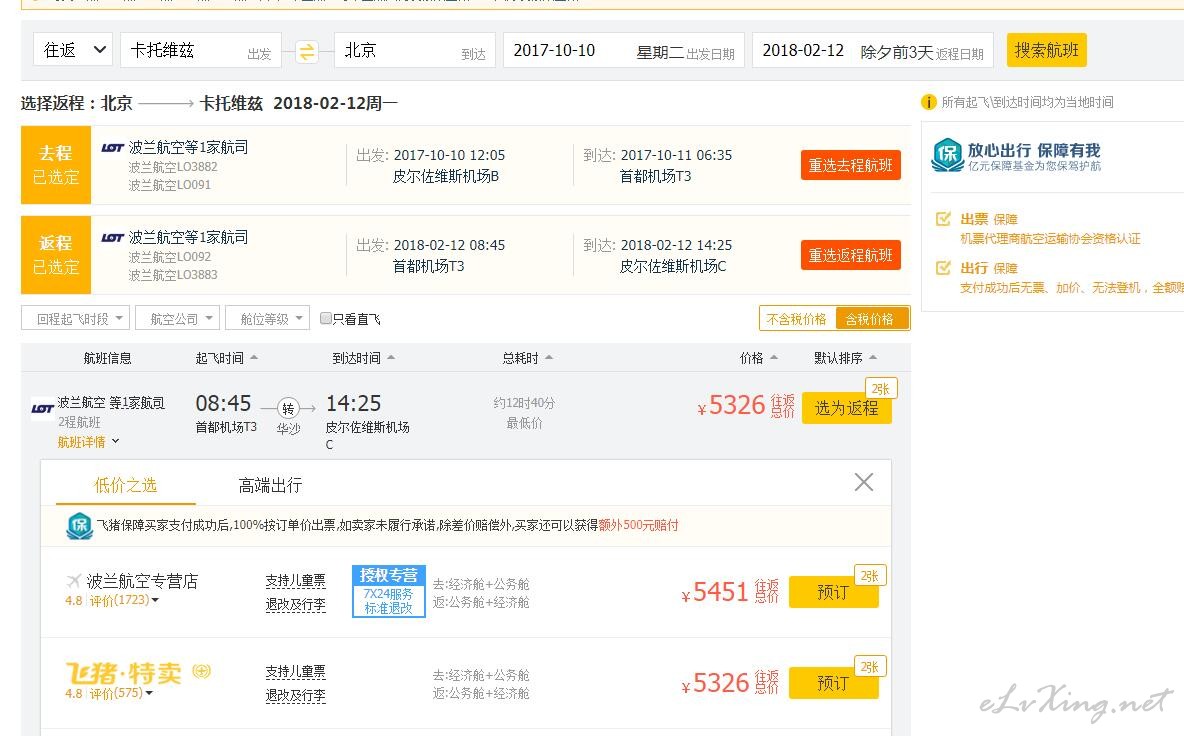This screenshot has width=1184, height=736.
Task: Click 重选去程航班 to reselect outbound flight
Action: (850, 165)
